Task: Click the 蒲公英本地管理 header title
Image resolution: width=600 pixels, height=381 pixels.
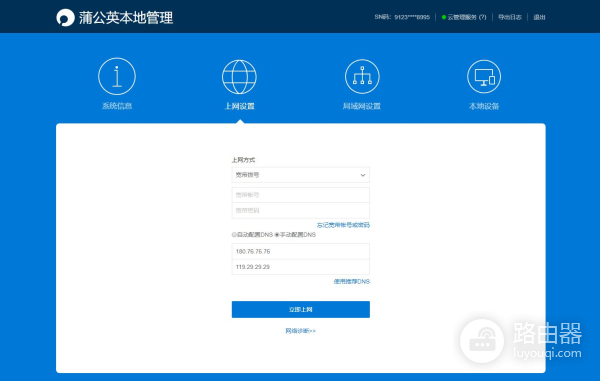Action: [126, 18]
